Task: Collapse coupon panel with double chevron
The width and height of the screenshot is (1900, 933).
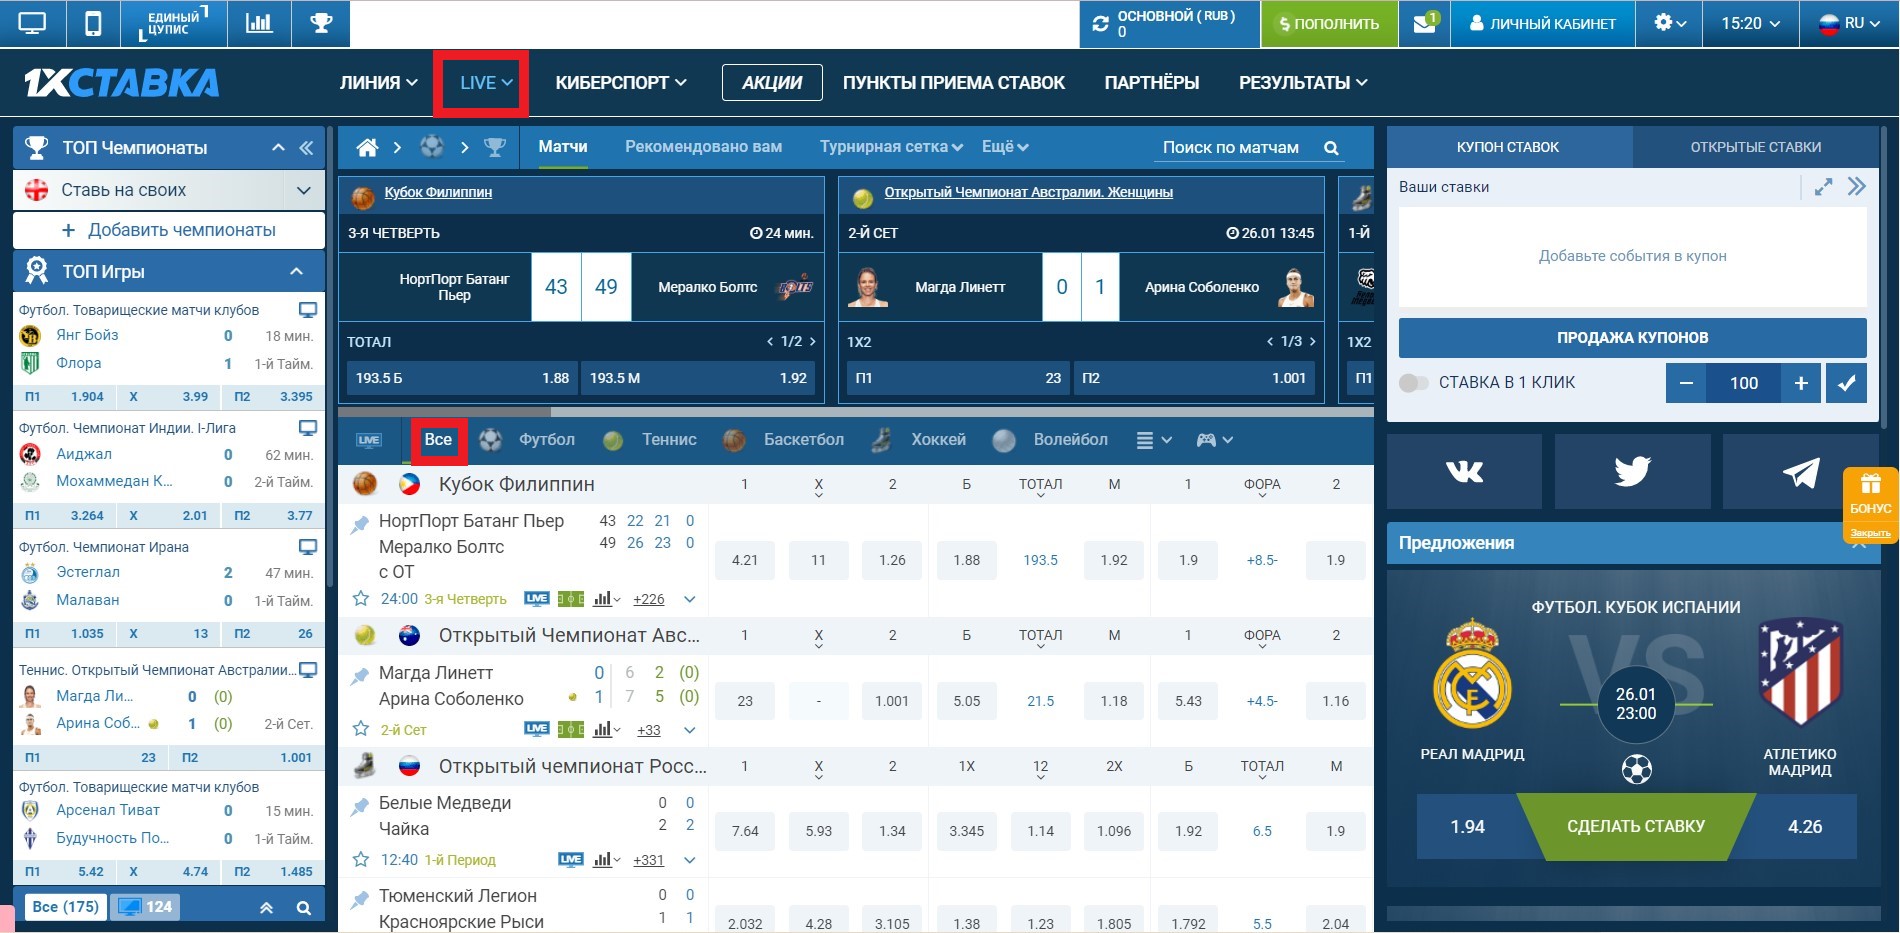Action: click(1857, 187)
